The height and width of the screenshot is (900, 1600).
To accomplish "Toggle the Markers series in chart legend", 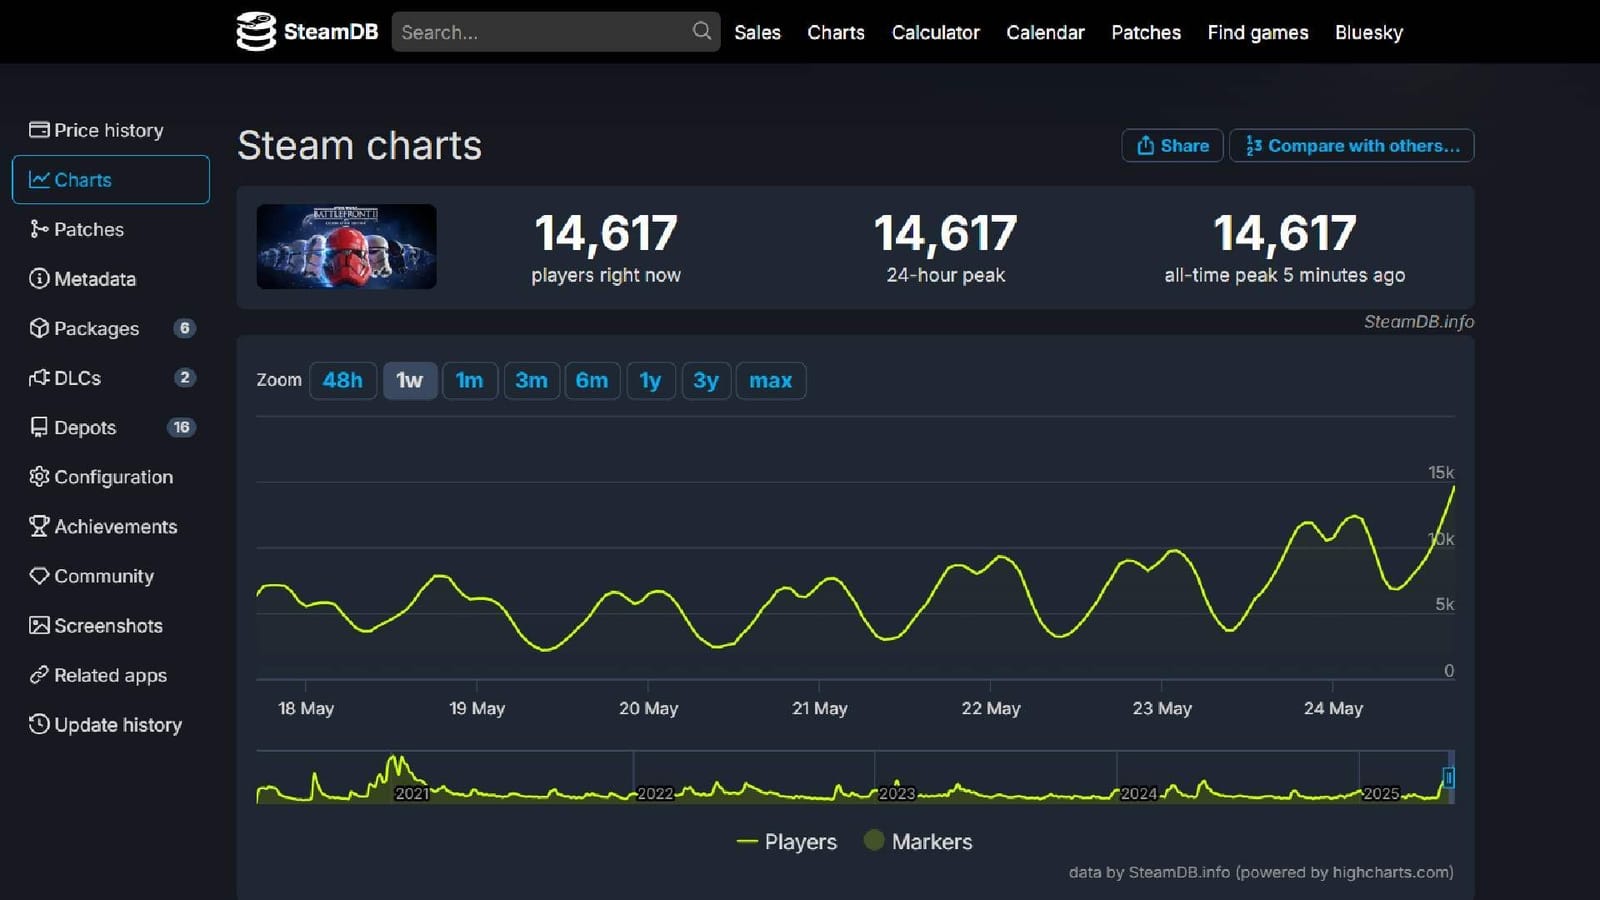I will (918, 842).
